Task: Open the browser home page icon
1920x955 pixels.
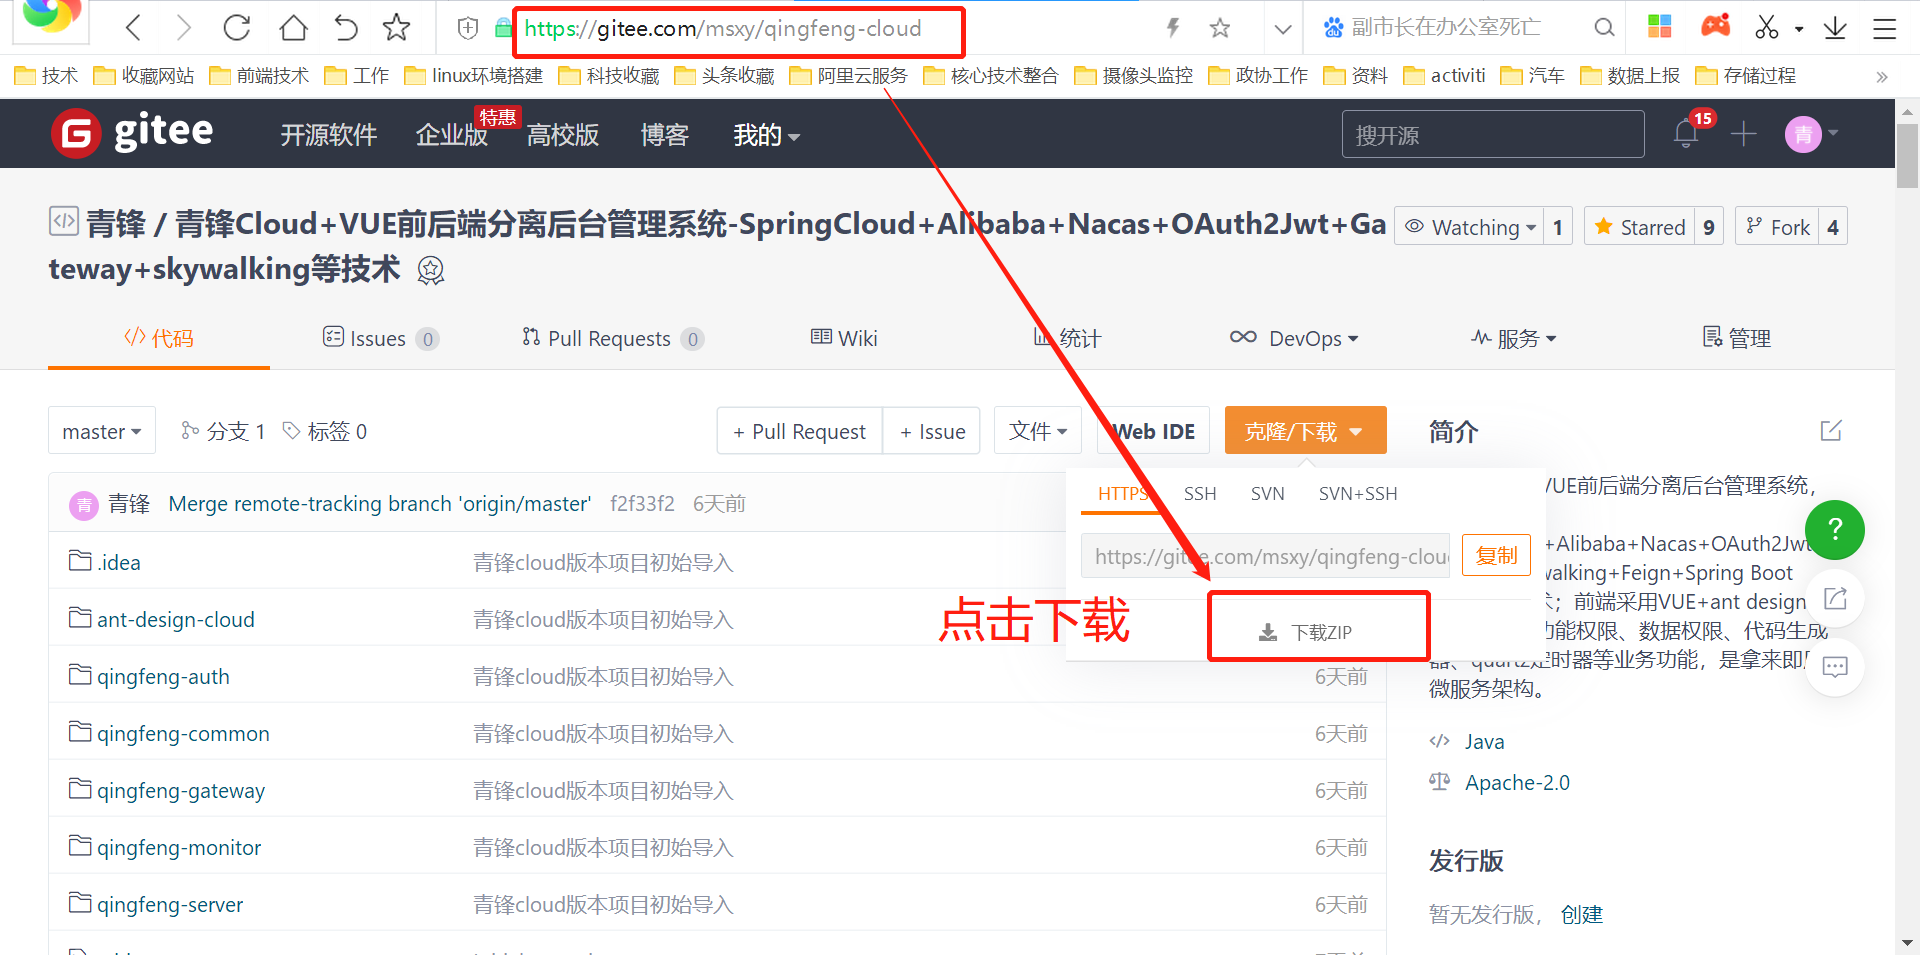Action: pos(293,27)
